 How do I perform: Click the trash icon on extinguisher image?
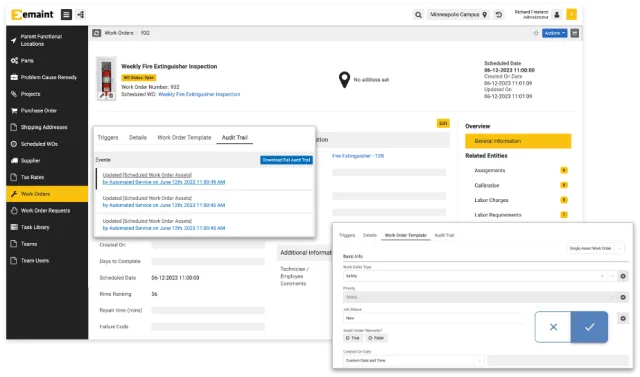click(111, 96)
